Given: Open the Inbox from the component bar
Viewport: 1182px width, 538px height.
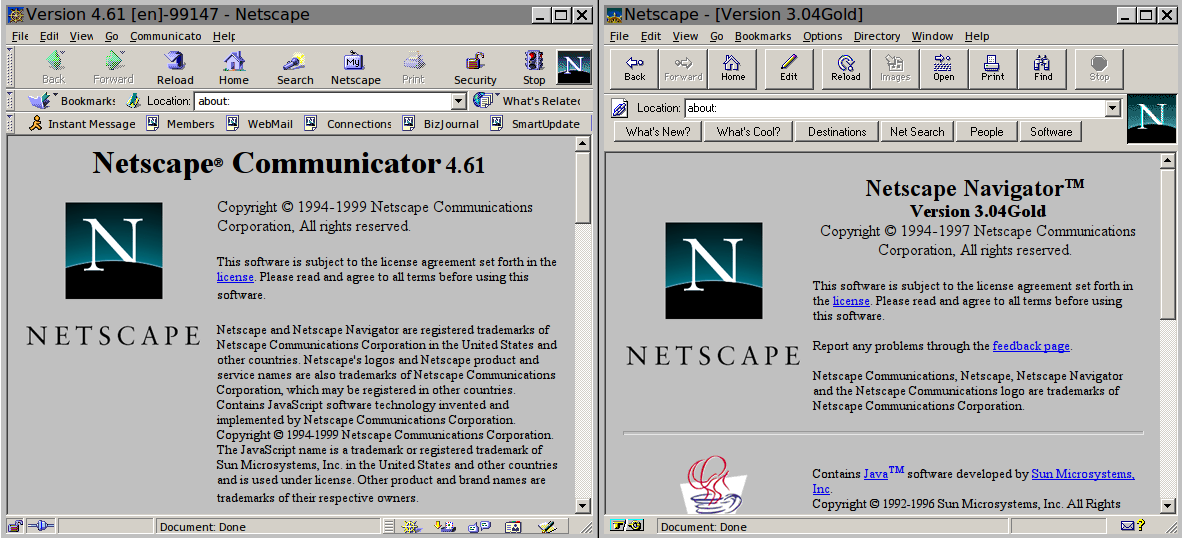Looking at the screenshot, I should [x=445, y=527].
